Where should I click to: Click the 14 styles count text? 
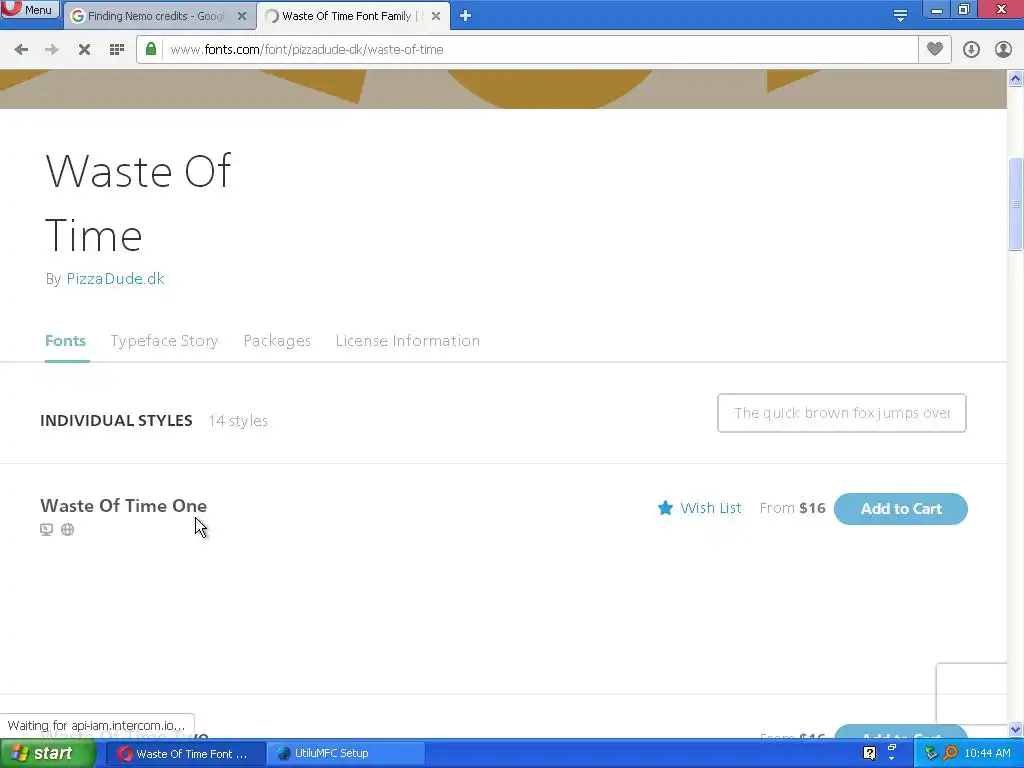coord(238,421)
